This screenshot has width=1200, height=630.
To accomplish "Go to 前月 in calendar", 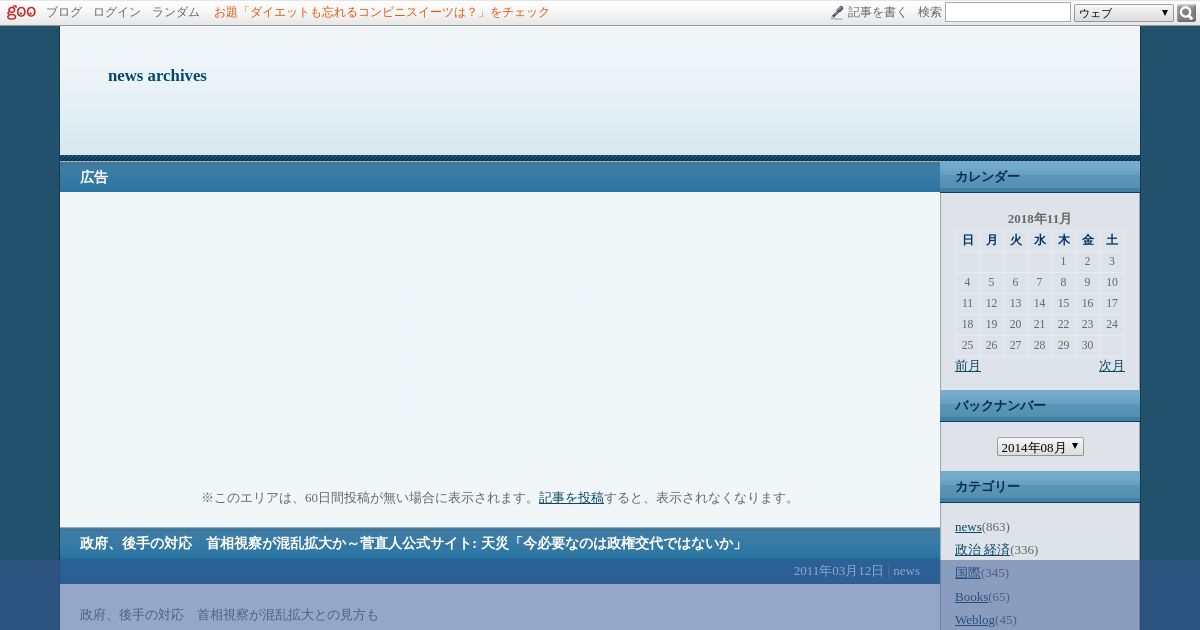I will click(x=968, y=366).
